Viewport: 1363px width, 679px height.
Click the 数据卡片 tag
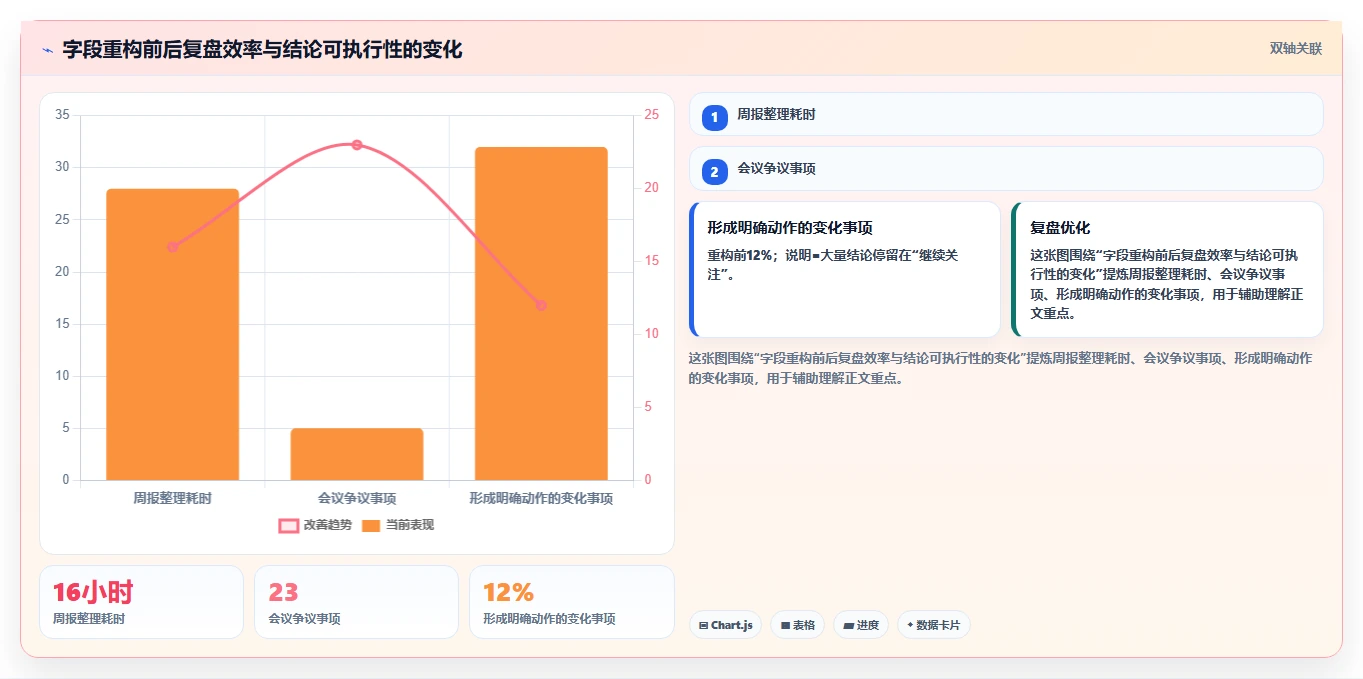click(x=934, y=625)
